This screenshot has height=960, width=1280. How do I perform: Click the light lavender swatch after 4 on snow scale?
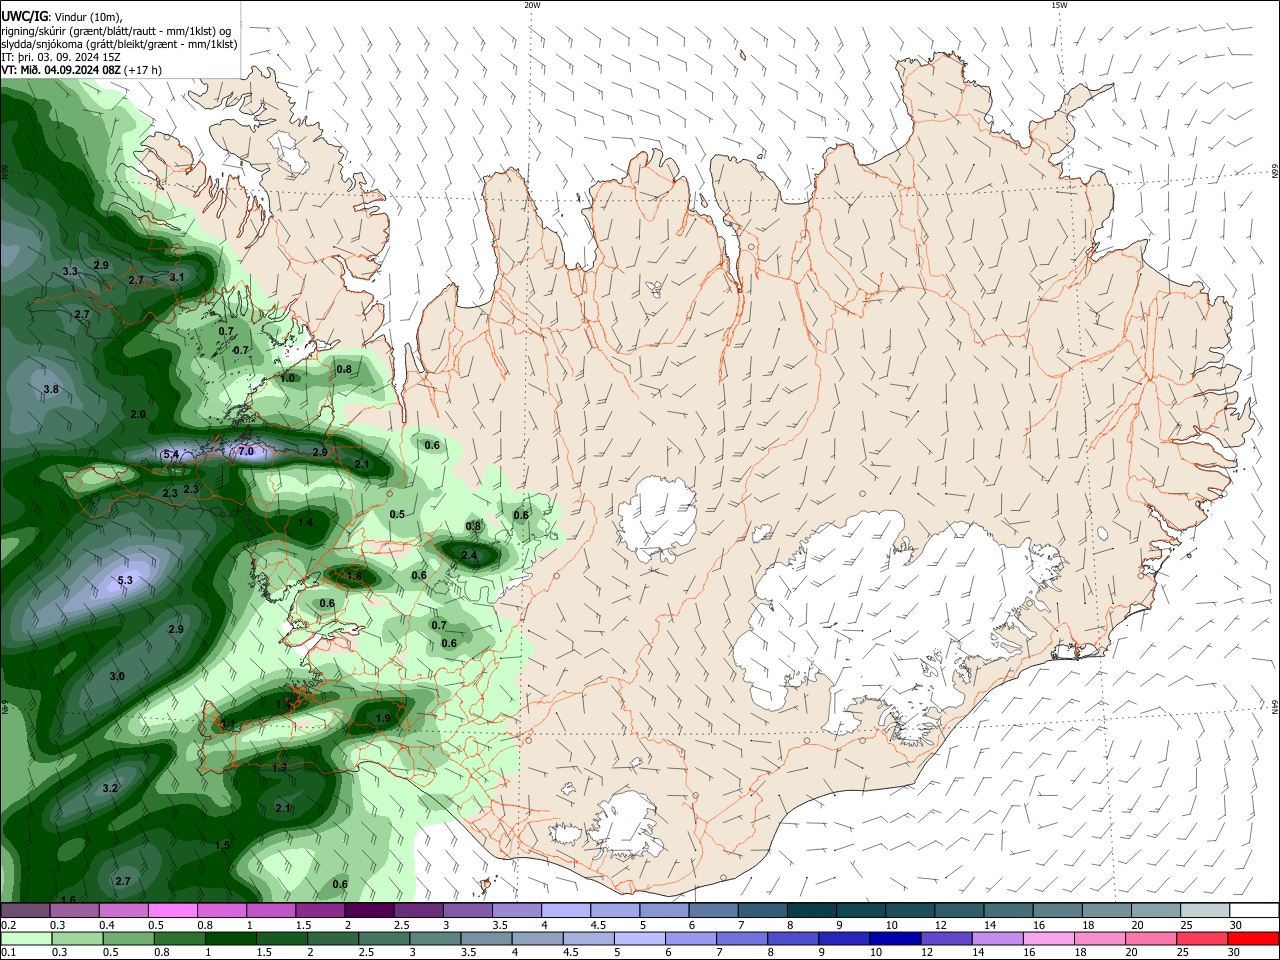click(x=566, y=911)
